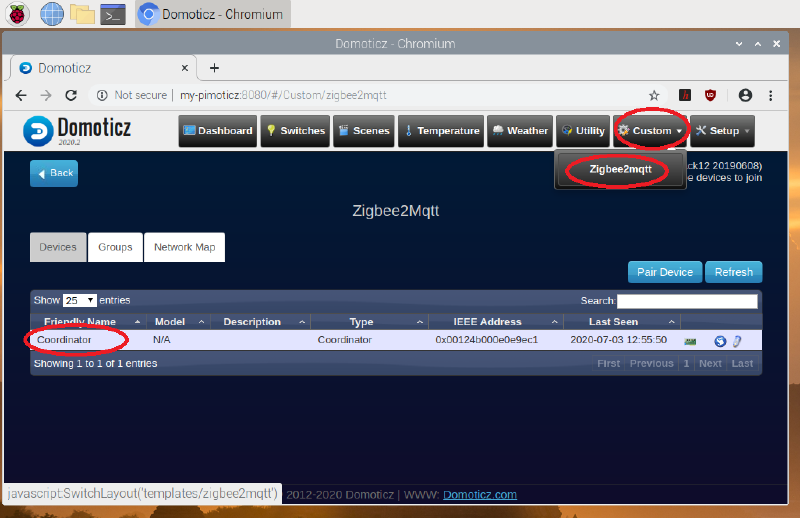Sort by the Model column
Viewport: 800px width, 518px height.
pyautogui.click(x=179, y=322)
